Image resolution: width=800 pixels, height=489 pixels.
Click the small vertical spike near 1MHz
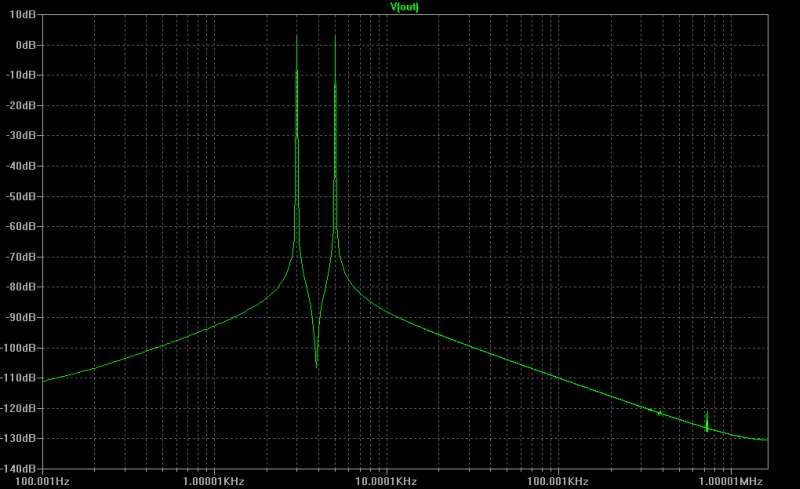point(707,422)
